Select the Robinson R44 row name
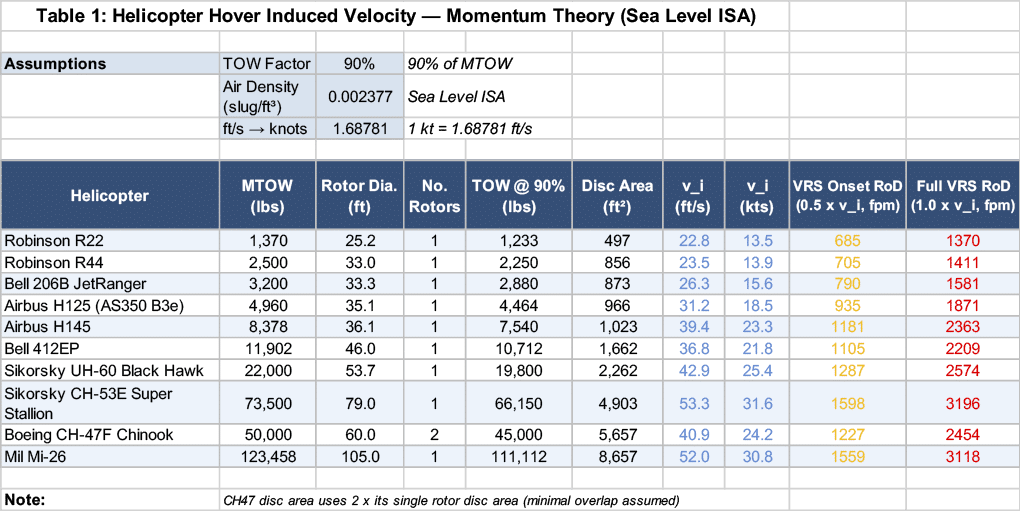 click(x=111, y=262)
